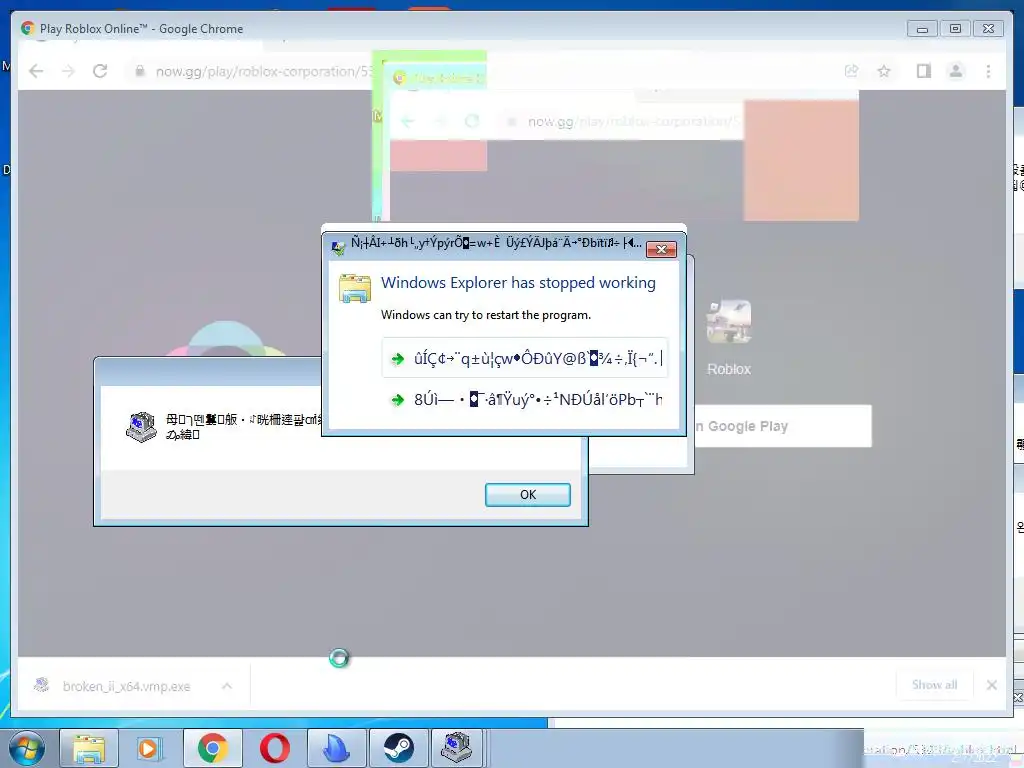Viewport: 1024px width, 768px height.
Task: Open Chrome three-dot menu
Action: pyautogui.click(x=988, y=71)
